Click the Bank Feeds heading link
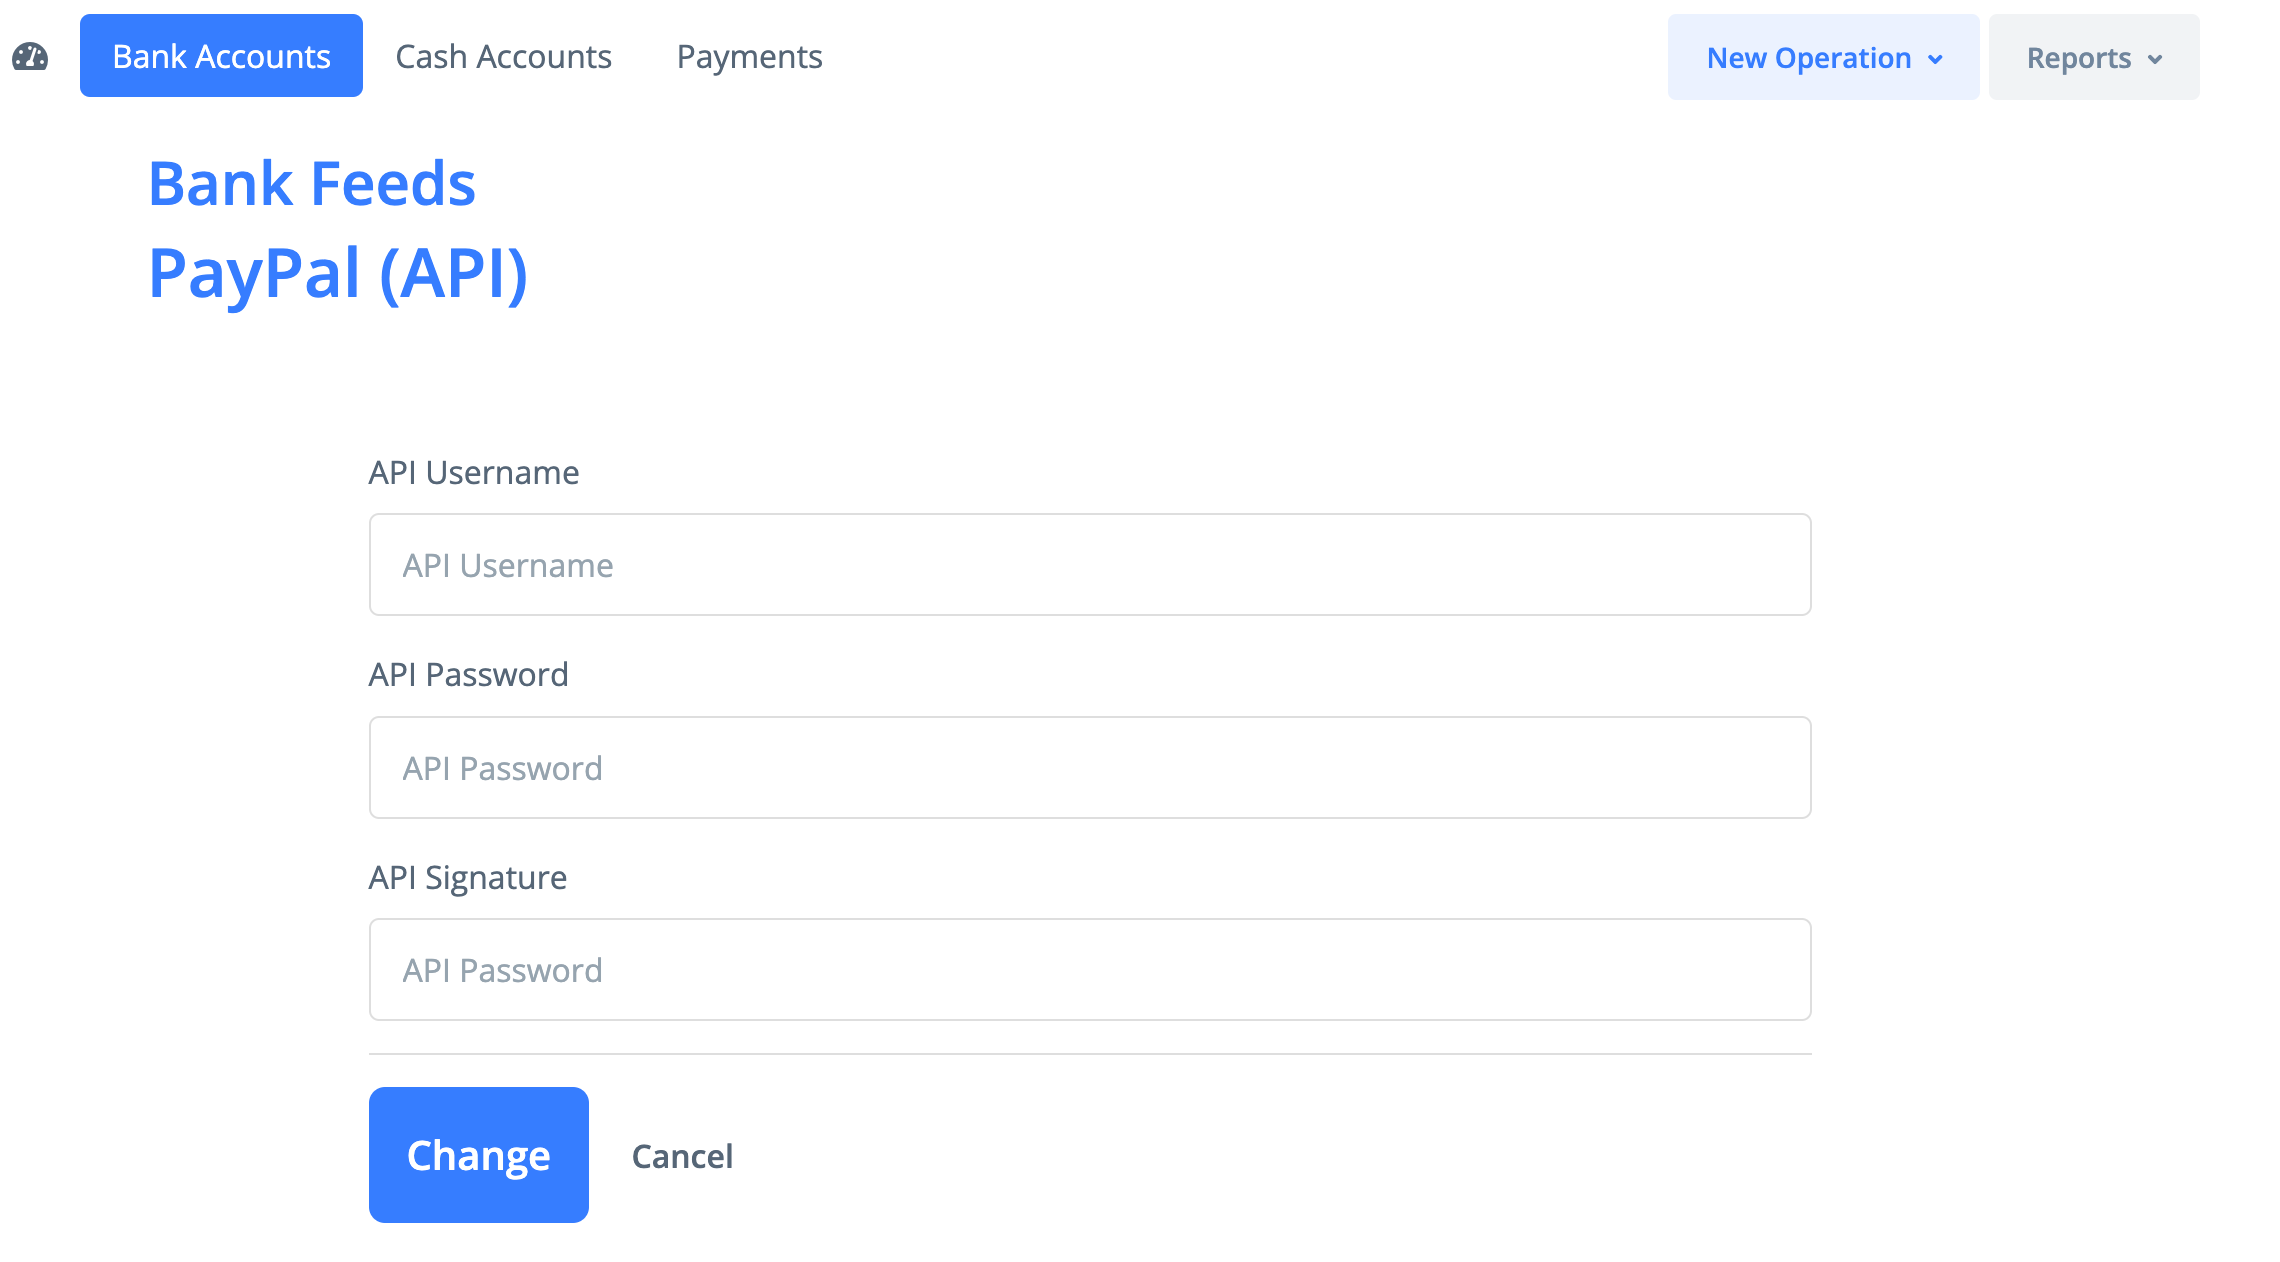Viewport: 2280px width, 1262px height. coord(312,184)
